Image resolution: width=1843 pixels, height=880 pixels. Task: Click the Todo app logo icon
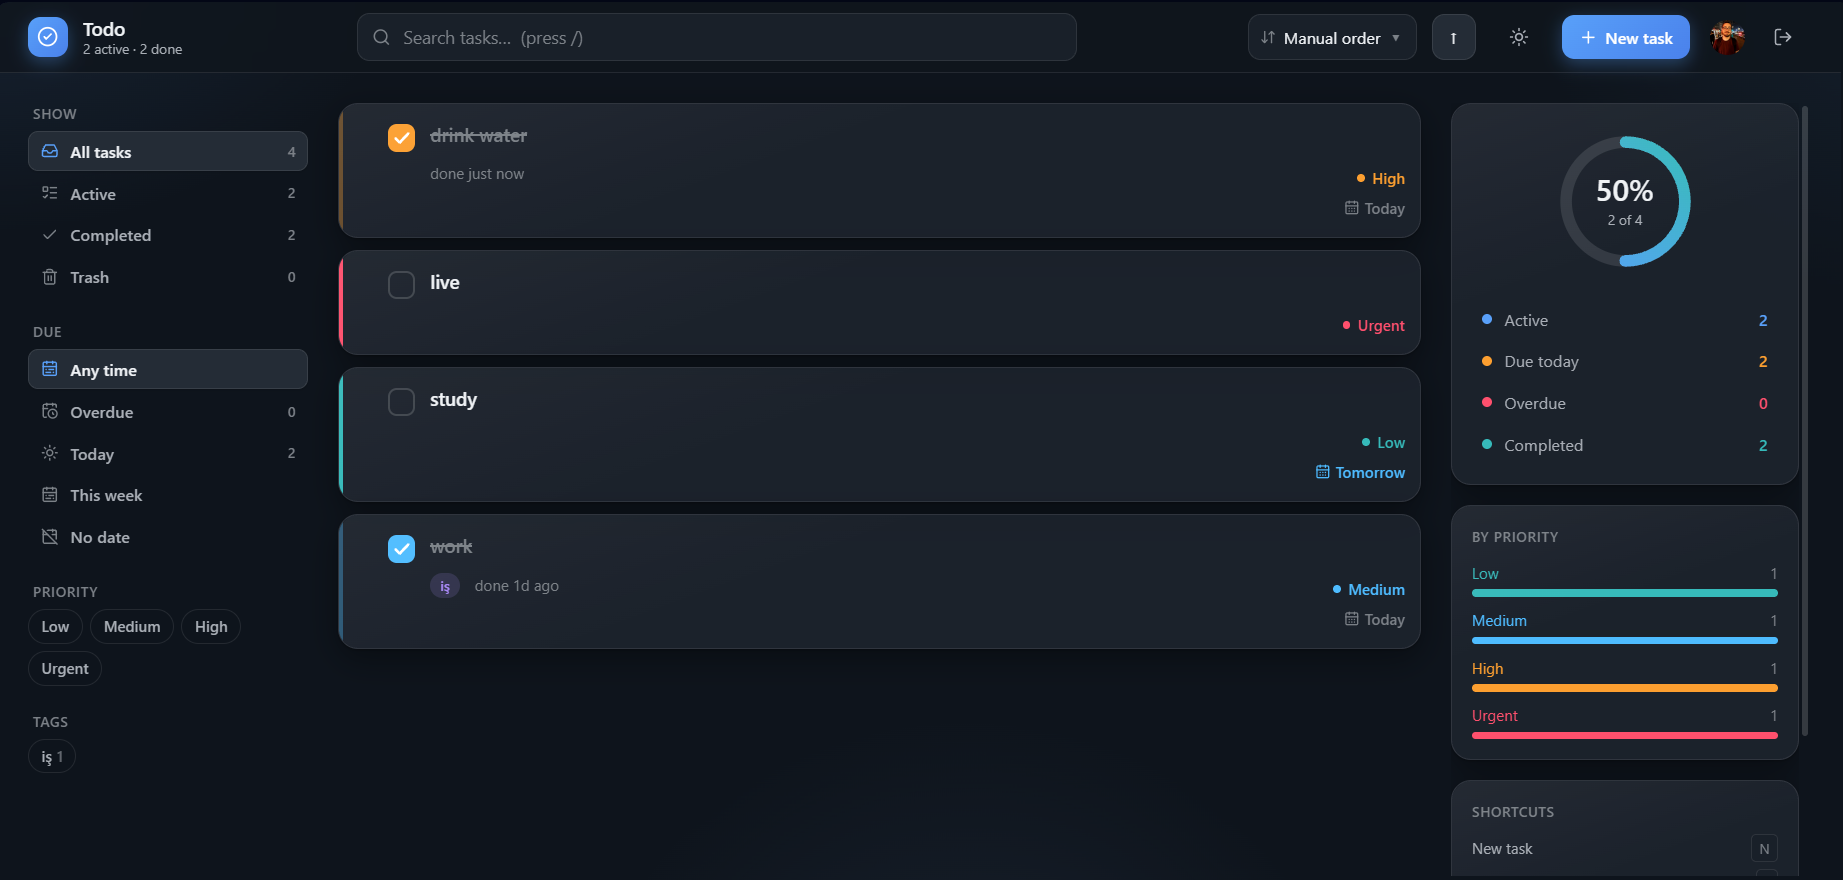coord(48,38)
